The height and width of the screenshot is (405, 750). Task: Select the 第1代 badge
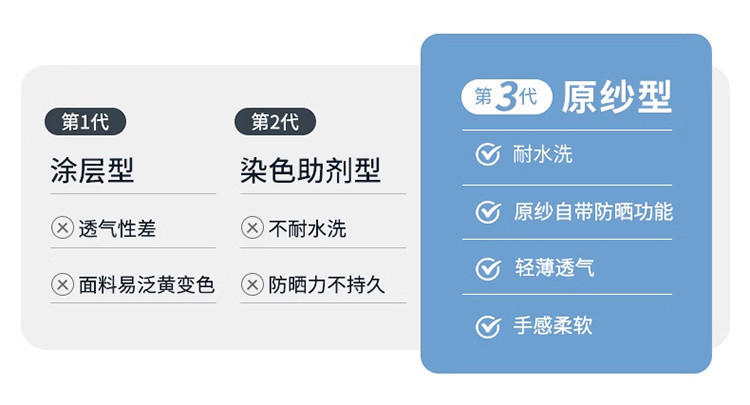tap(85, 122)
